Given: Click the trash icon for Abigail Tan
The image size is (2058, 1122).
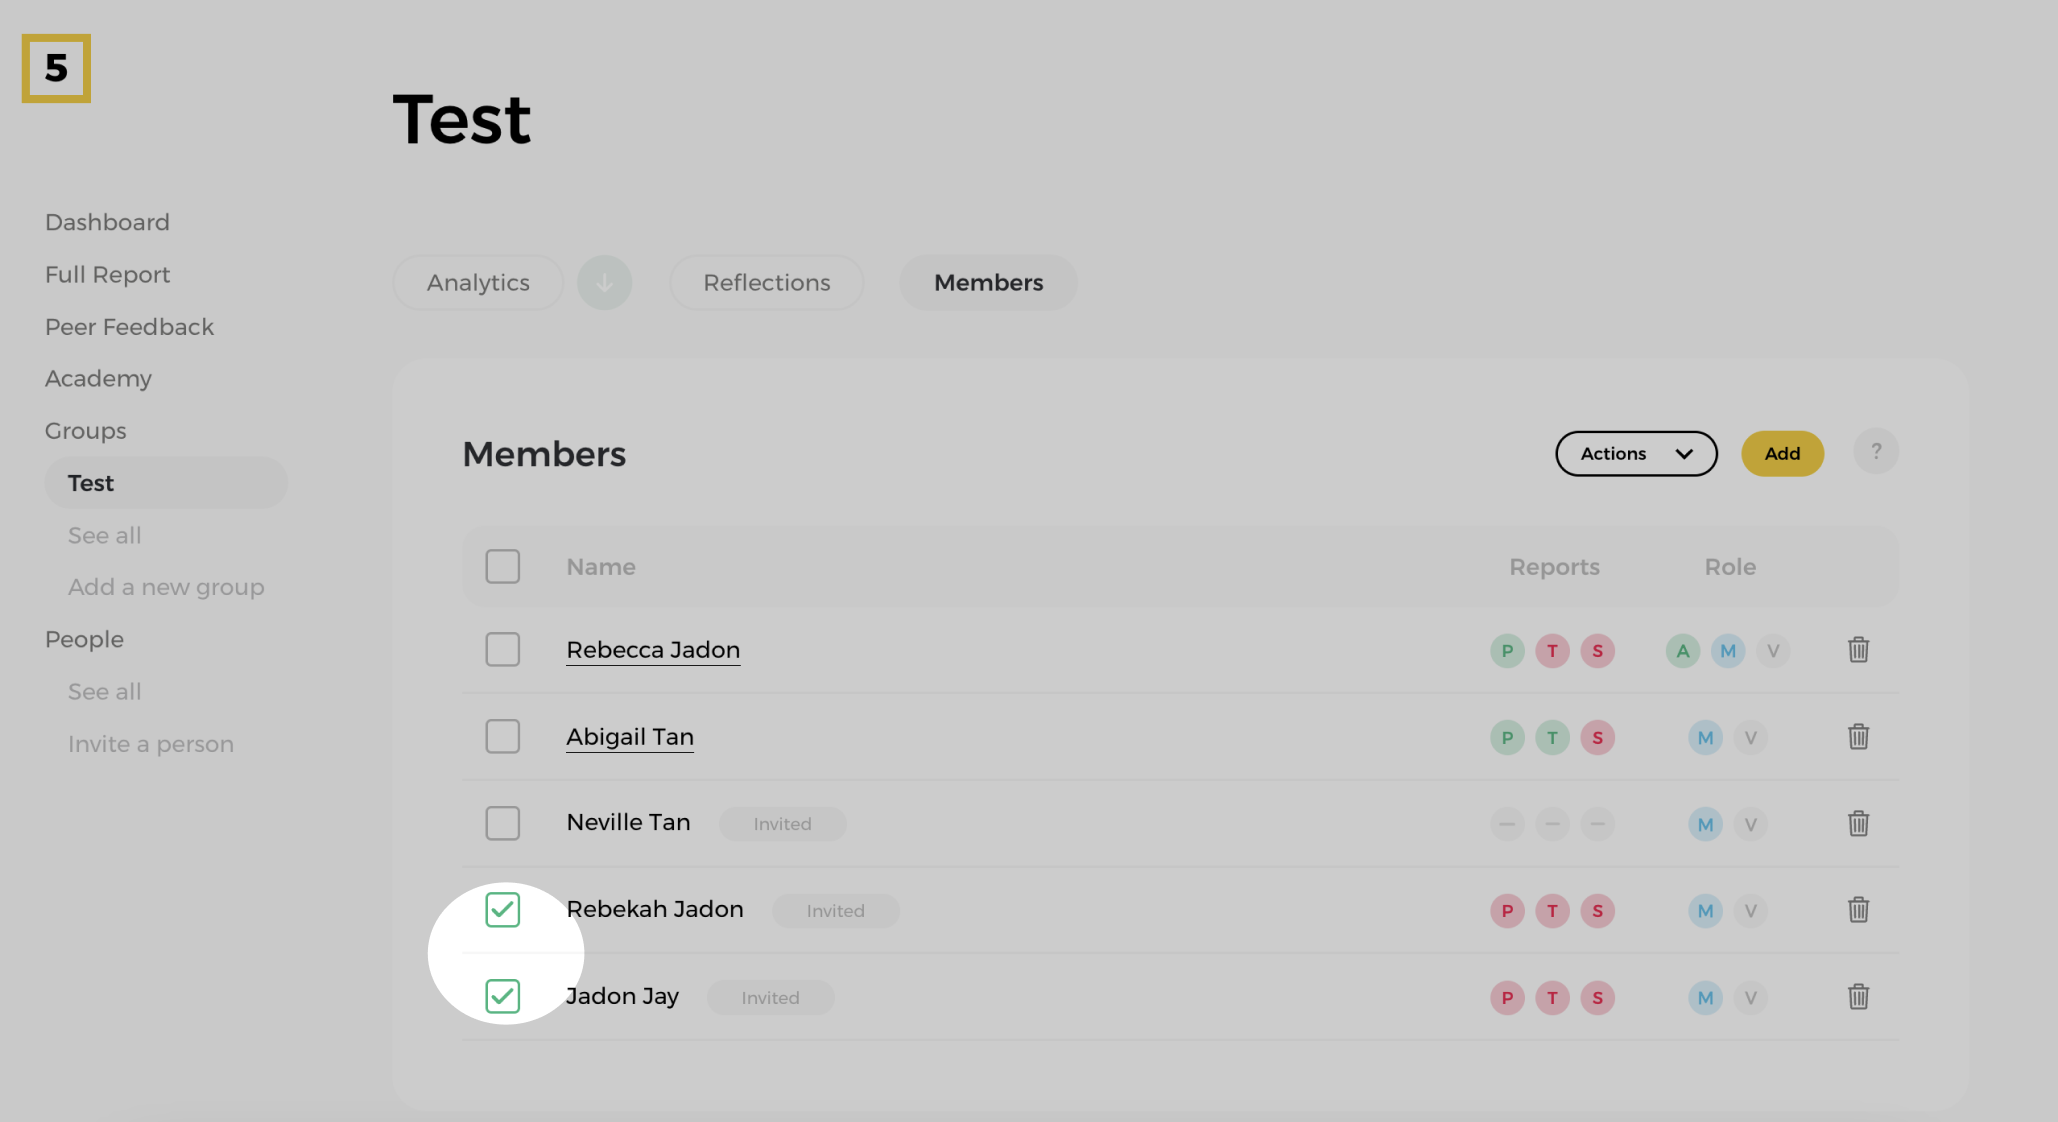Looking at the screenshot, I should pos(1858,737).
